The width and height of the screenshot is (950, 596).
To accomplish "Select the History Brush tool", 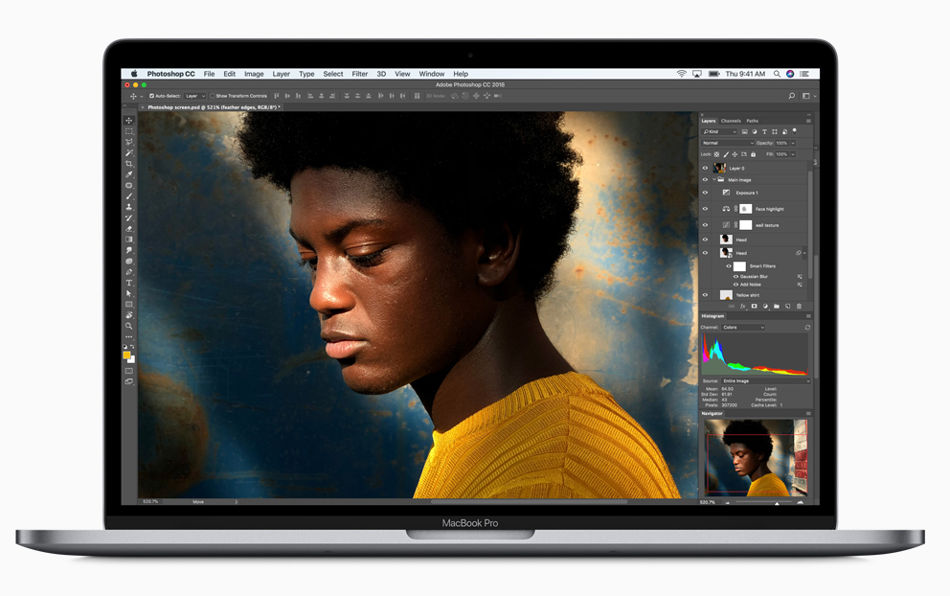I will [128, 218].
